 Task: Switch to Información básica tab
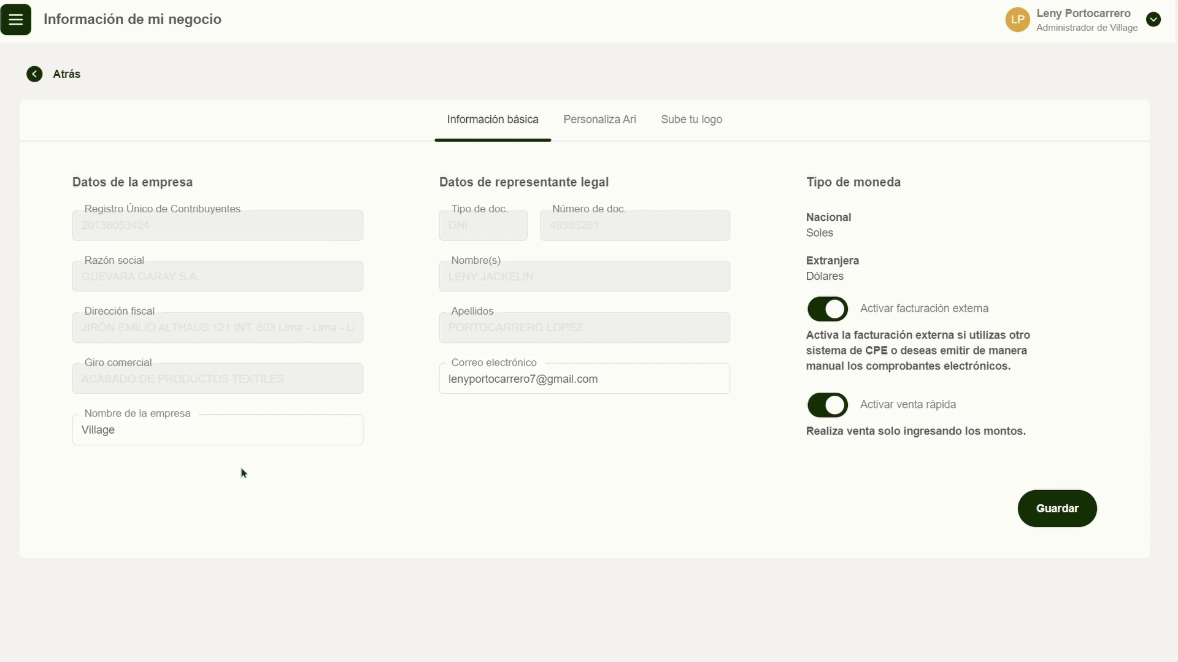point(493,119)
